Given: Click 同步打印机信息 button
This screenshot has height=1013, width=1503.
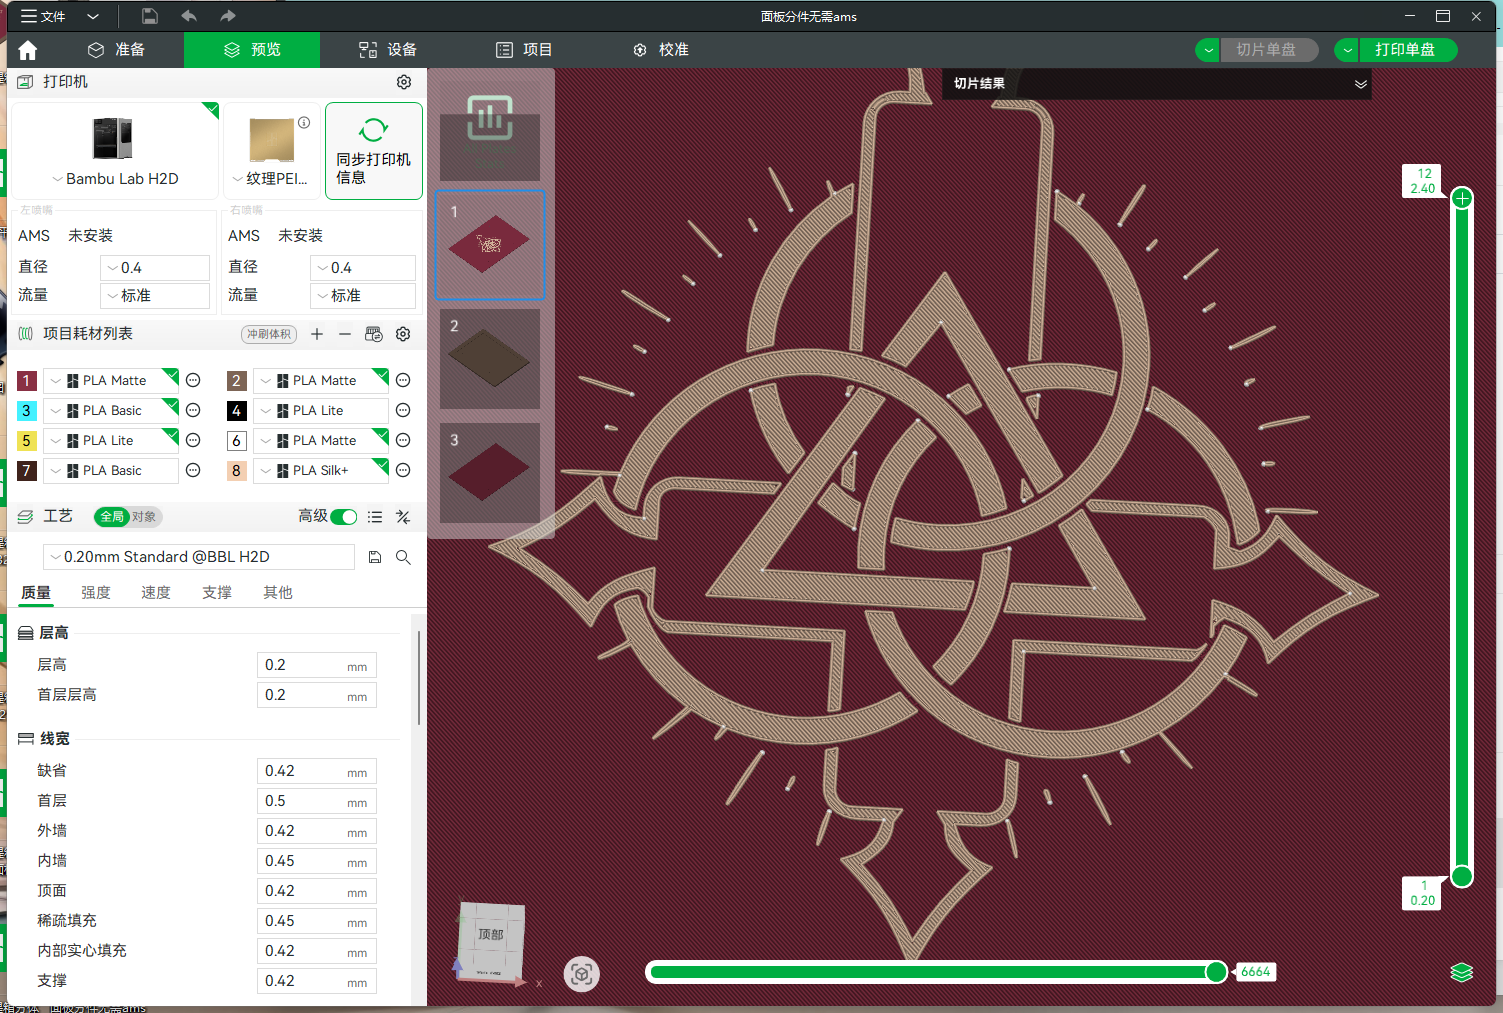Looking at the screenshot, I should (374, 151).
